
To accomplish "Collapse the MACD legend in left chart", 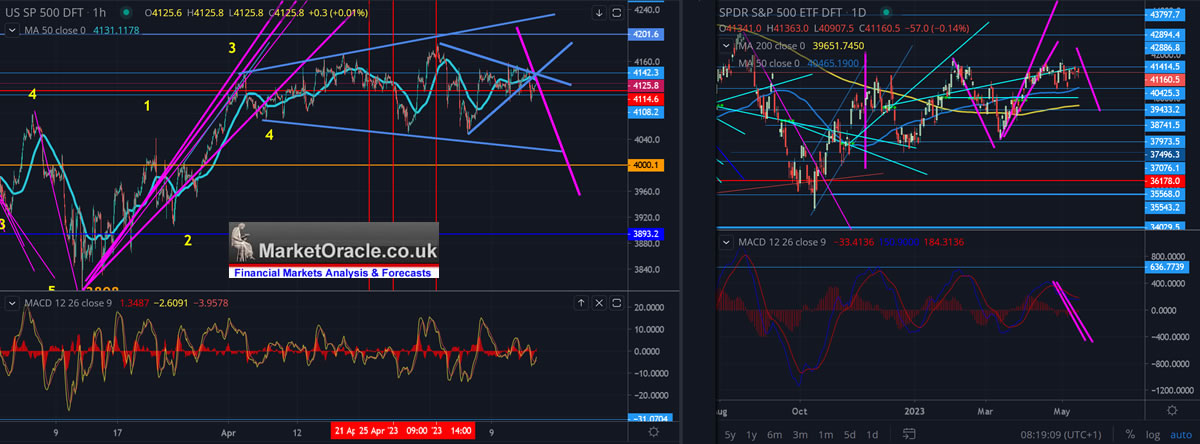I will (x=12, y=303).
